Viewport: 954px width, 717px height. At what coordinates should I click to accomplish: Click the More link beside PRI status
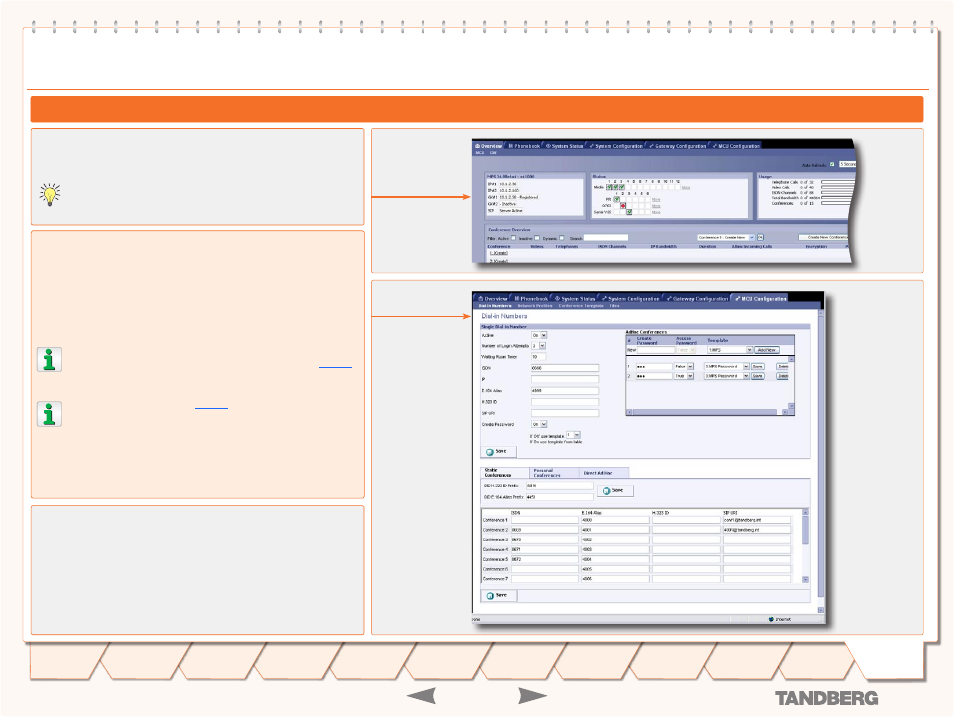click(x=656, y=200)
